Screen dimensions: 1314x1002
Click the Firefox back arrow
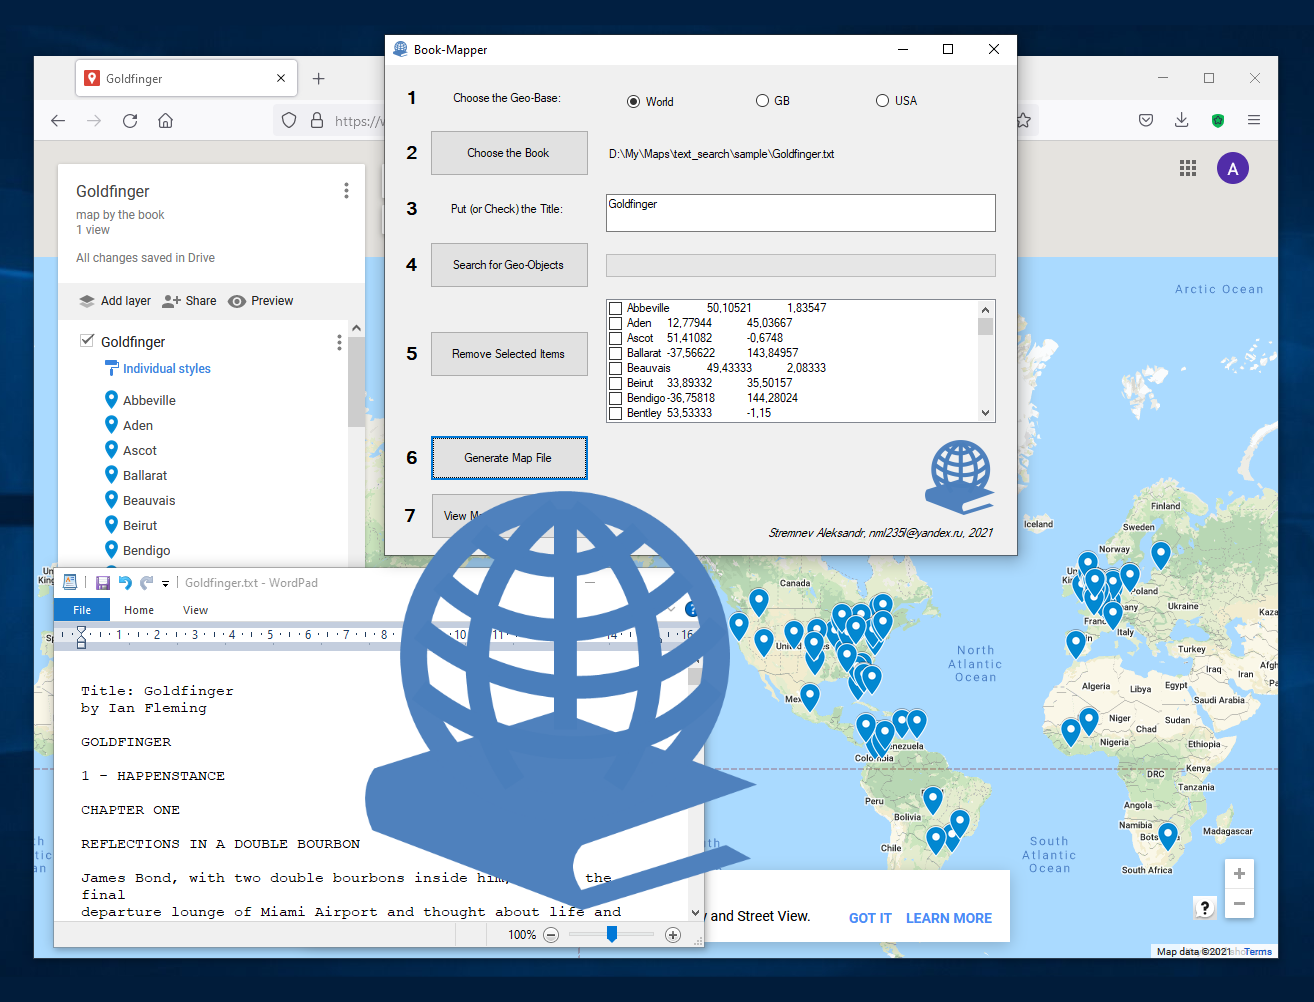pos(58,120)
